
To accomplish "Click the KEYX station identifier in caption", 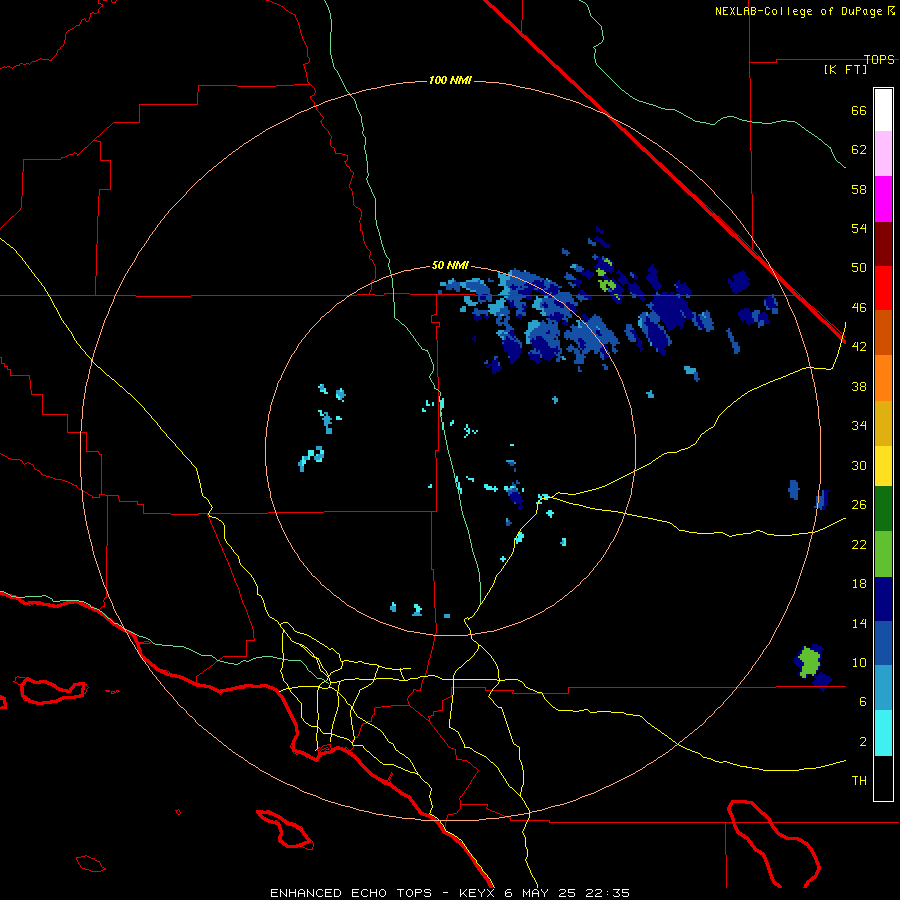I will (x=477, y=893).
